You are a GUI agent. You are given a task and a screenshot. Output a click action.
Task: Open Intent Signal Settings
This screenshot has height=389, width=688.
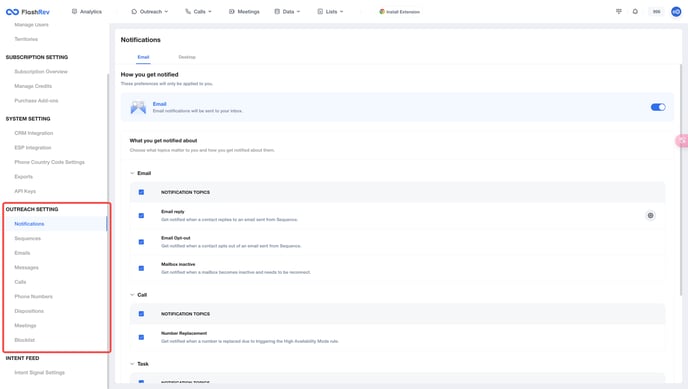pos(39,372)
